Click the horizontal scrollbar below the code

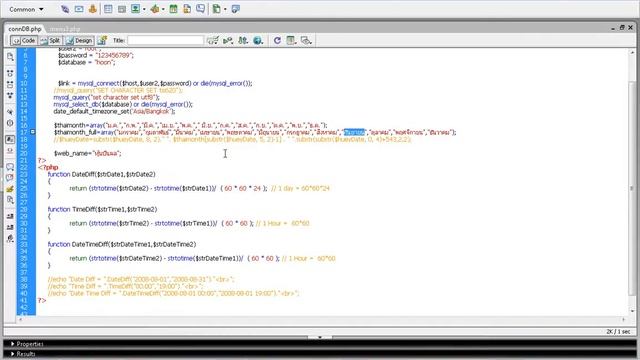tap(322, 319)
